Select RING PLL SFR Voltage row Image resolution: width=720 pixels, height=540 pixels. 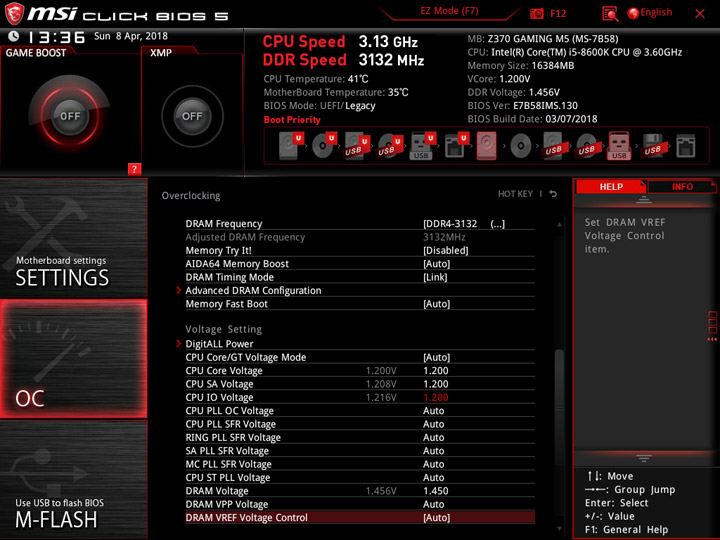[360, 437]
